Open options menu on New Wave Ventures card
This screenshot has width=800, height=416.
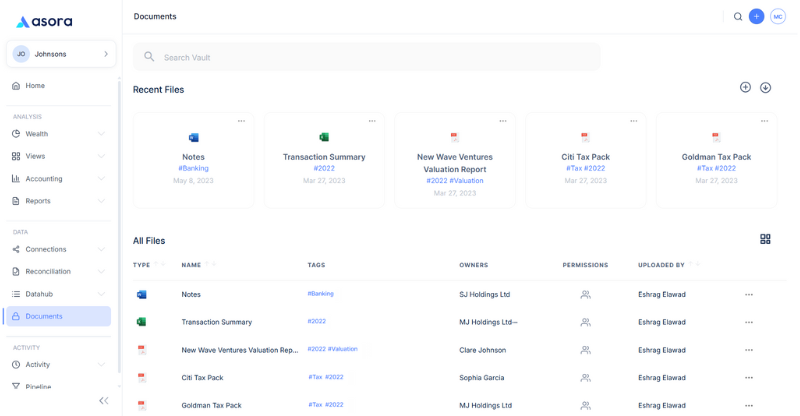click(503, 121)
